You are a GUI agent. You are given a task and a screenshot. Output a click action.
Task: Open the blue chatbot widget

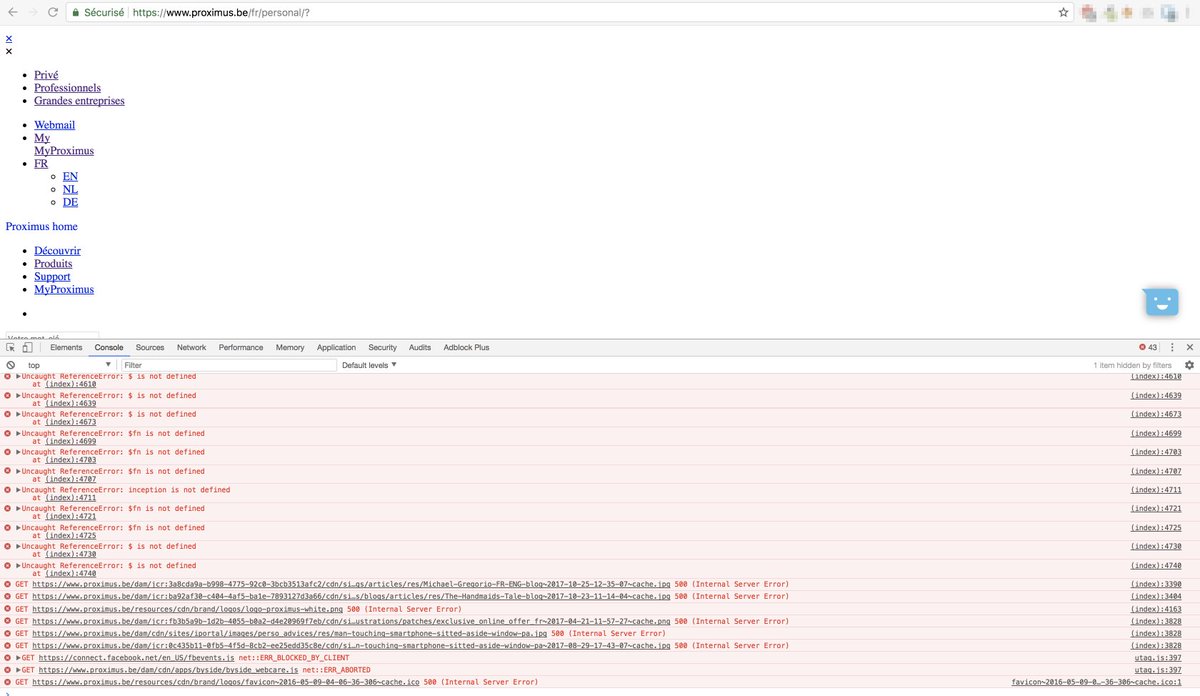tap(1161, 302)
